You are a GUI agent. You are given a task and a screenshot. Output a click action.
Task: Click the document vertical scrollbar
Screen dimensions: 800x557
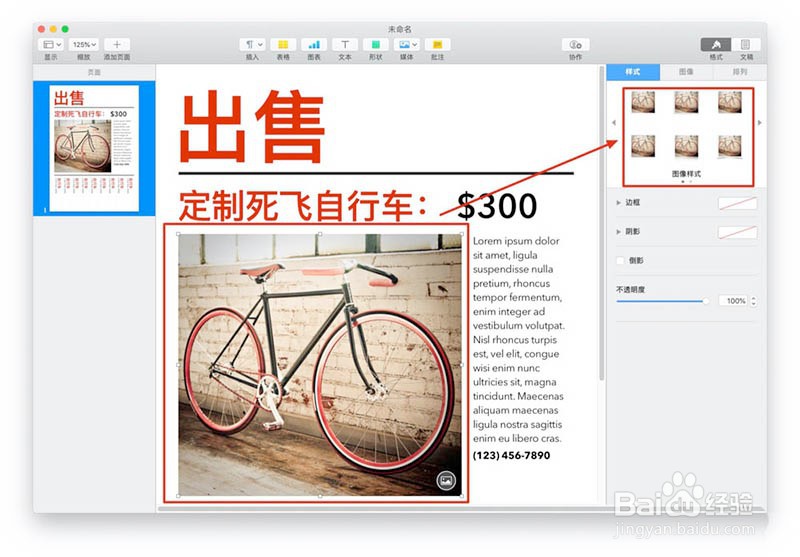click(x=602, y=223)
